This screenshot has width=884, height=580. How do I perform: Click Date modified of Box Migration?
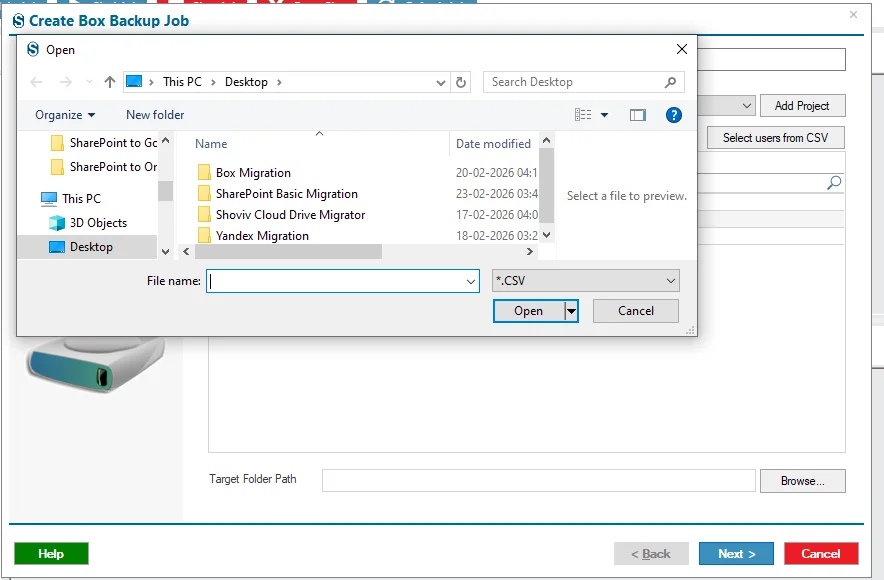[x=496, y=172]
